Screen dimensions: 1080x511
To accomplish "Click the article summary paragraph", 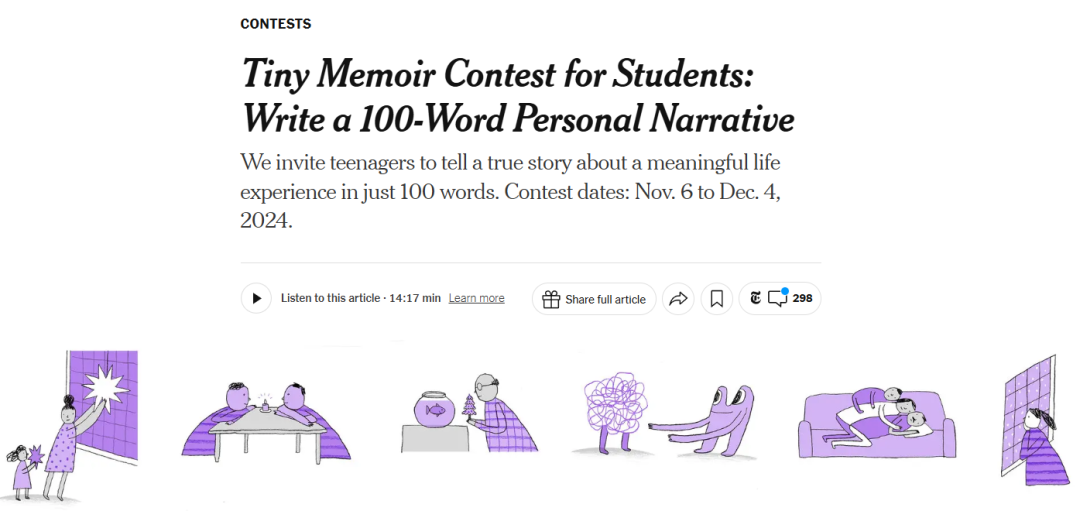I will pyautogui.click(x=510, y=192).
